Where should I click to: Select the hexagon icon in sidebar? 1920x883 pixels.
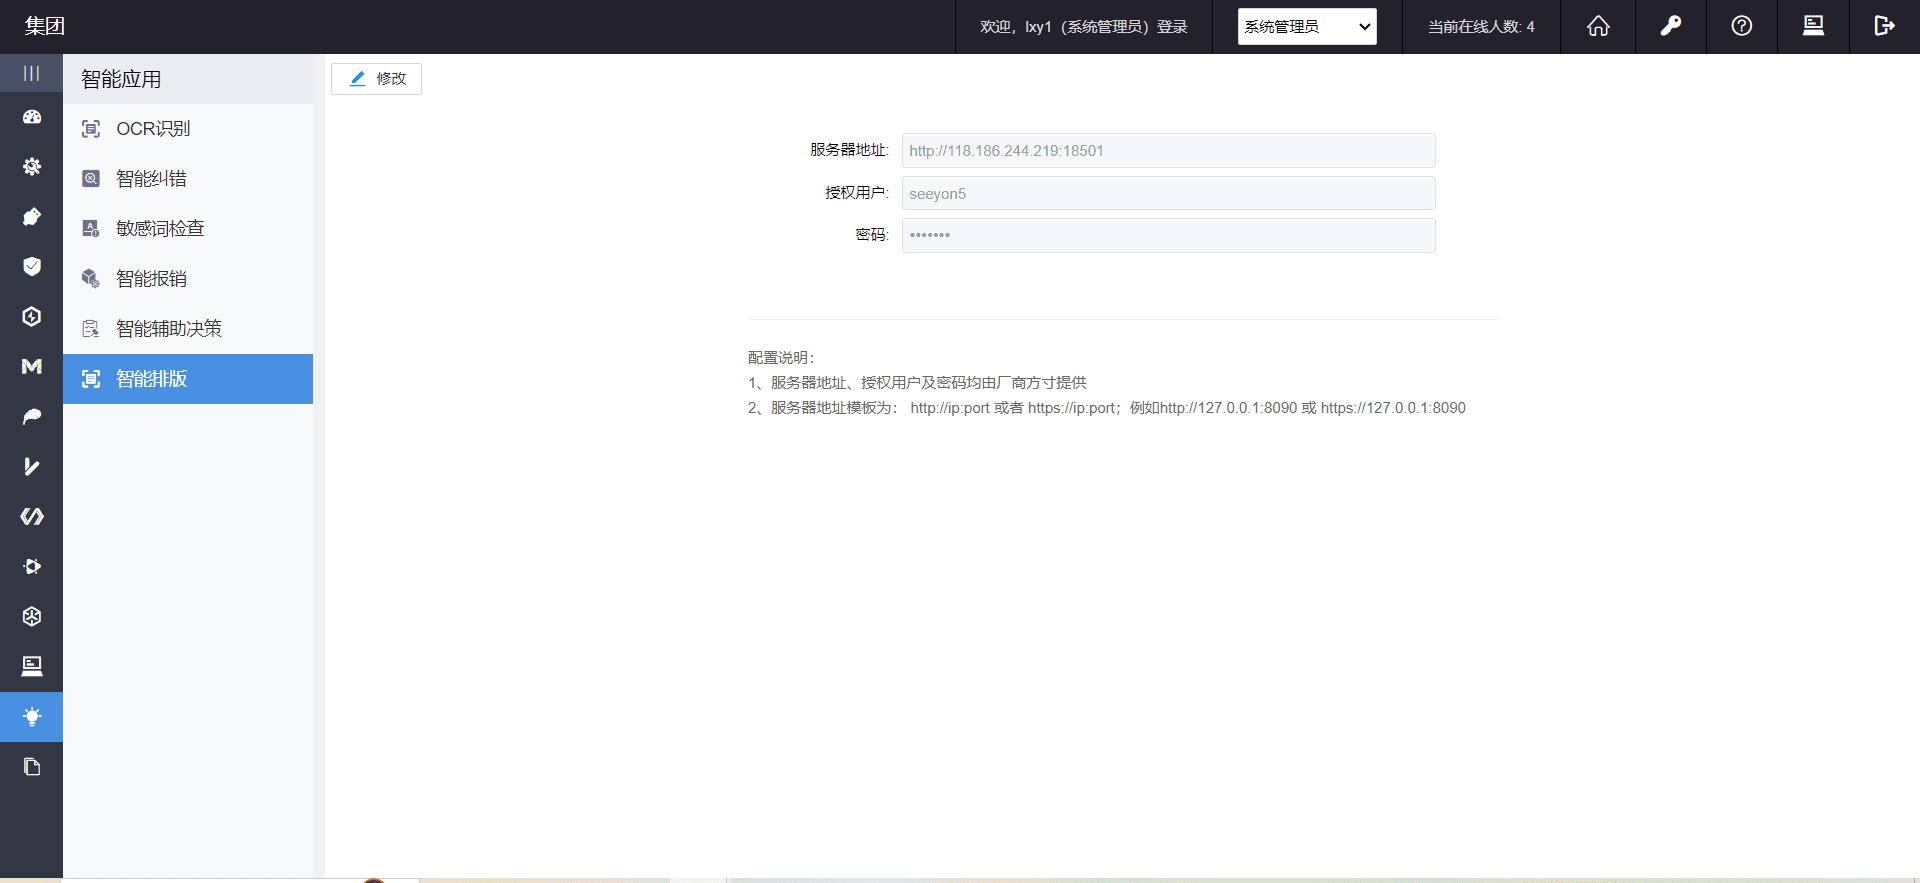tap(32, 317)
